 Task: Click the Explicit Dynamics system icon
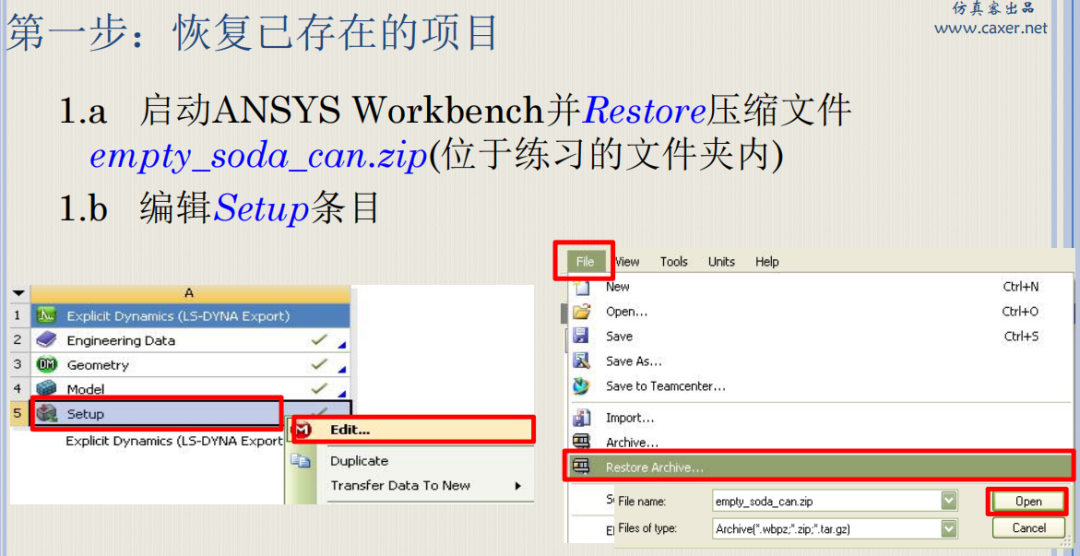point(46,317)
